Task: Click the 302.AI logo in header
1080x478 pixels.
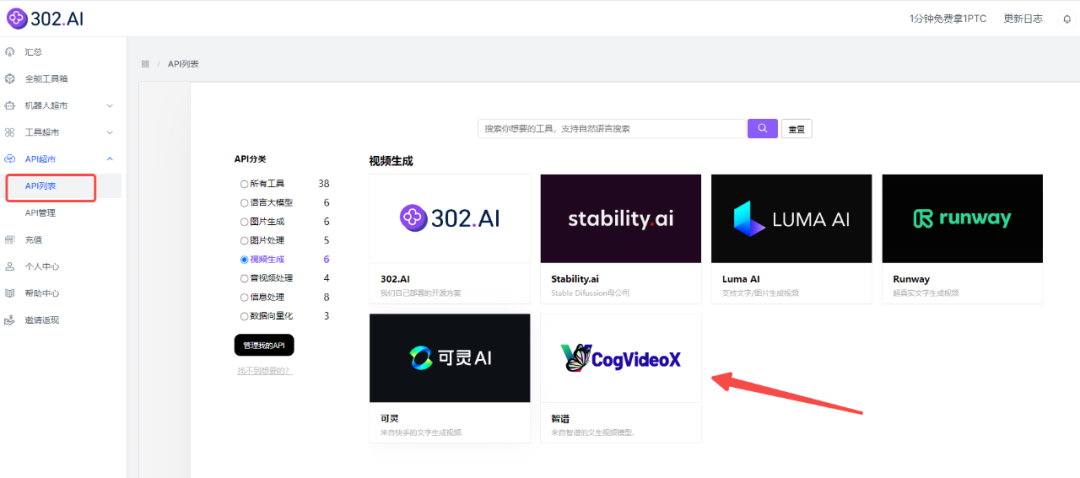Action: pyautogui.click(x=45, y=19)
